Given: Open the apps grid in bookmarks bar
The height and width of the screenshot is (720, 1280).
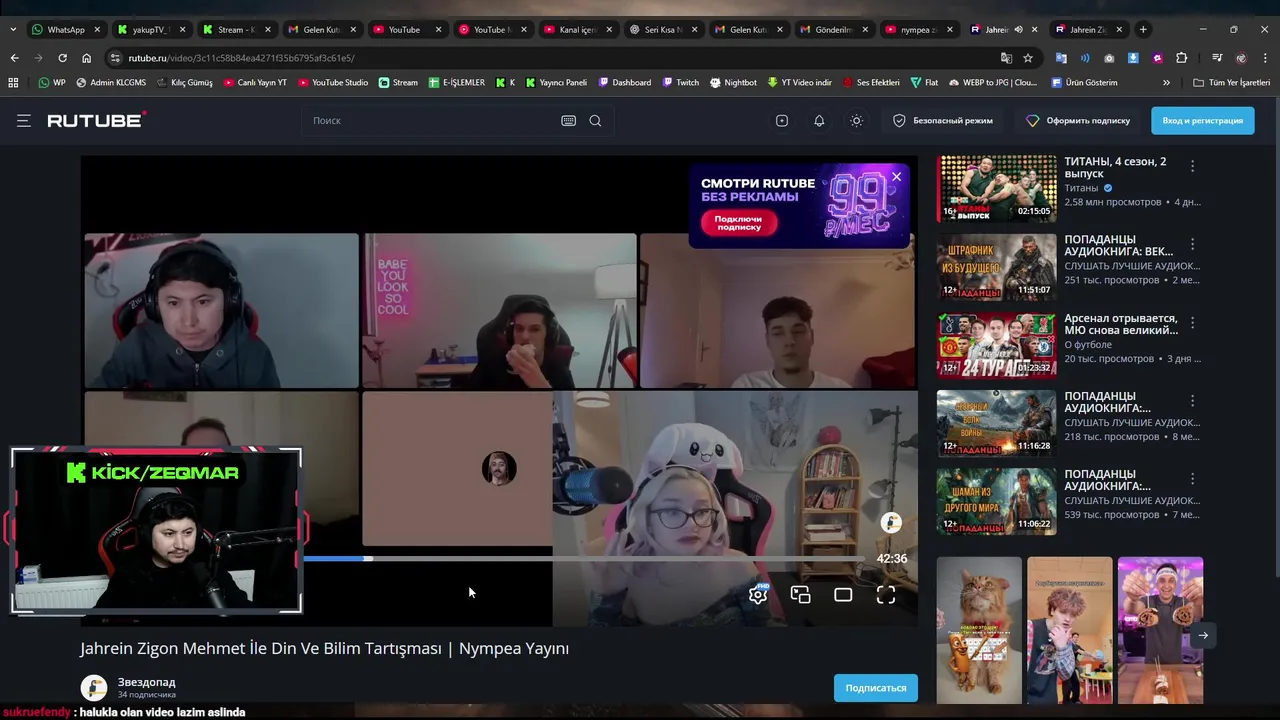Looking at the screenshot, I should [x=13, y=83].
